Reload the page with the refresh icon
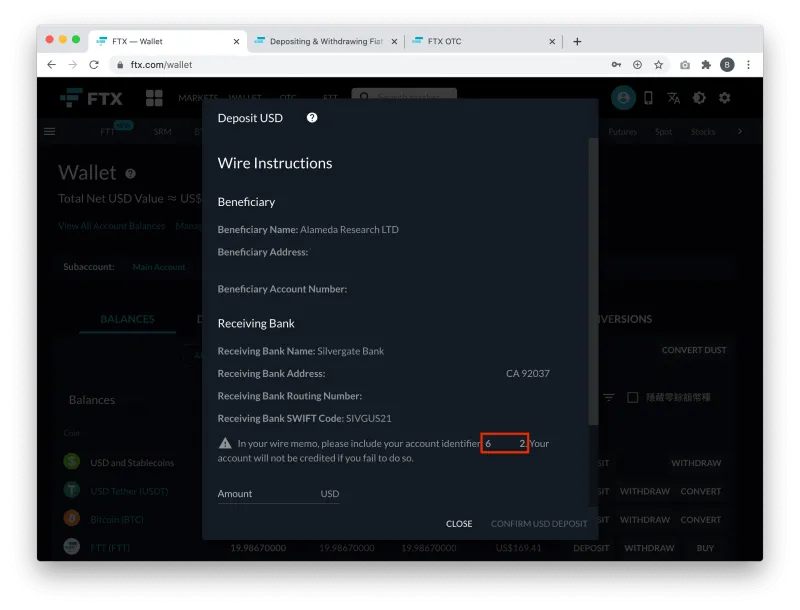 [x=94, y=65]
